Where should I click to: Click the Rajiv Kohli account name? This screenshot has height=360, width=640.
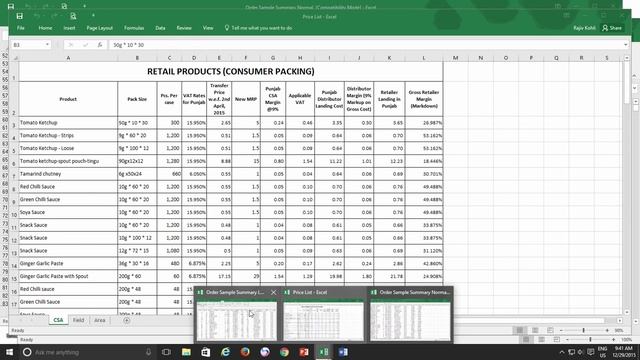584,28
